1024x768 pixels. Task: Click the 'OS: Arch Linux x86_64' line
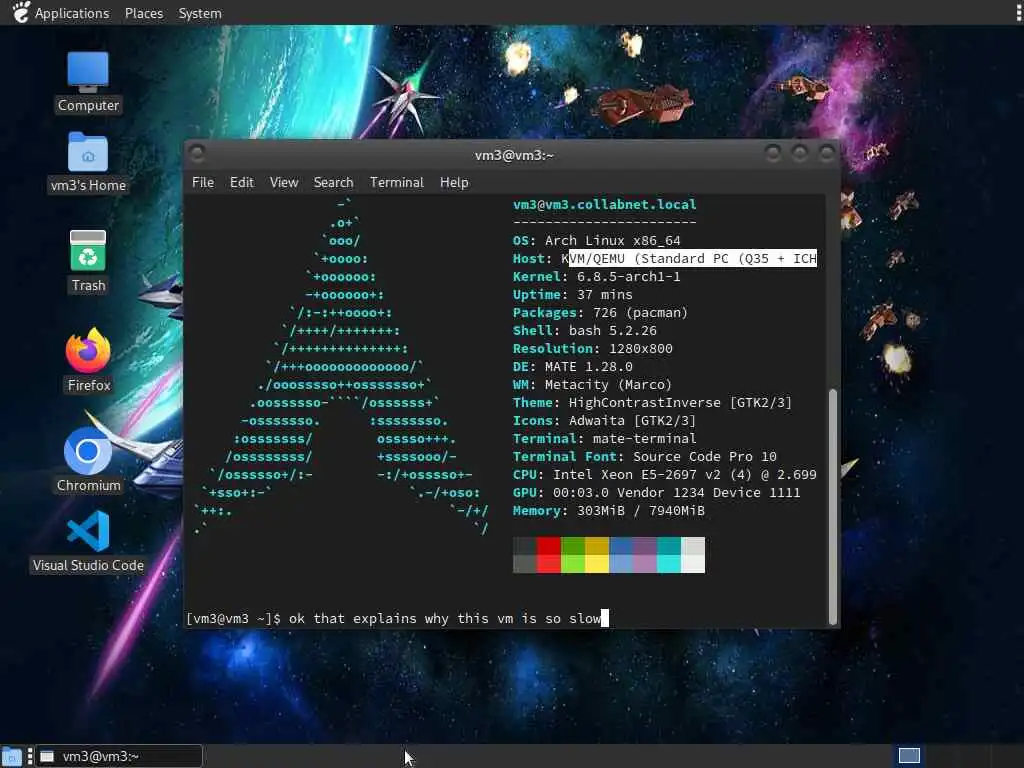[x=596, y=240]
